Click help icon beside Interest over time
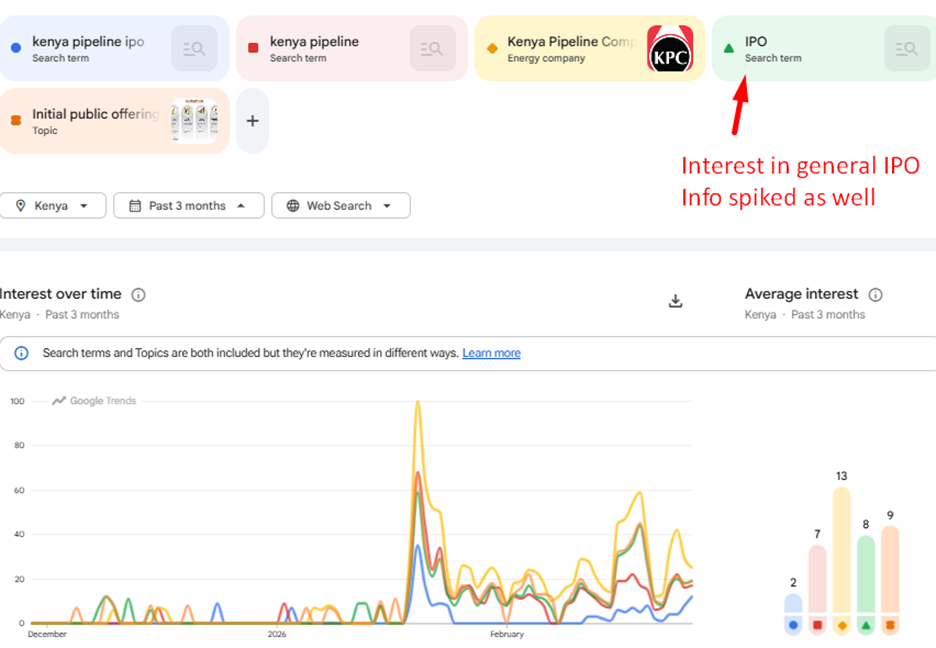Image resolution: width=936 pixels, height=648 pixels. (139, 295)
